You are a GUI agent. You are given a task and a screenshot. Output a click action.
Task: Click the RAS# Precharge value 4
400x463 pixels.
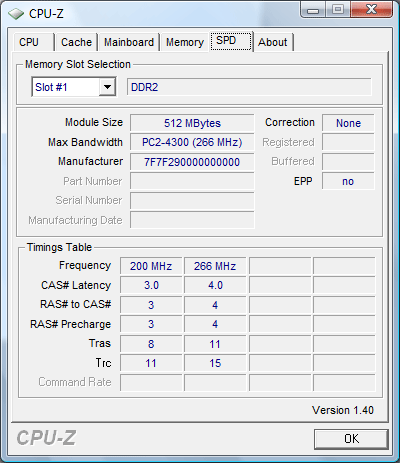click(215, 324)
